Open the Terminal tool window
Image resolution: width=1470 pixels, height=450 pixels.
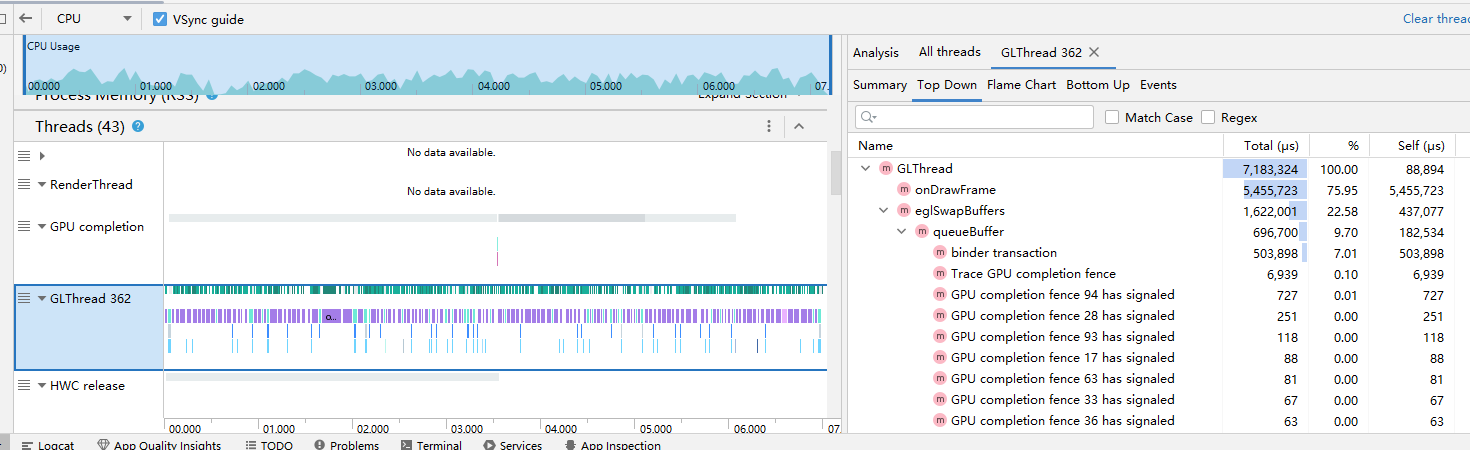[x=431, y=445]
